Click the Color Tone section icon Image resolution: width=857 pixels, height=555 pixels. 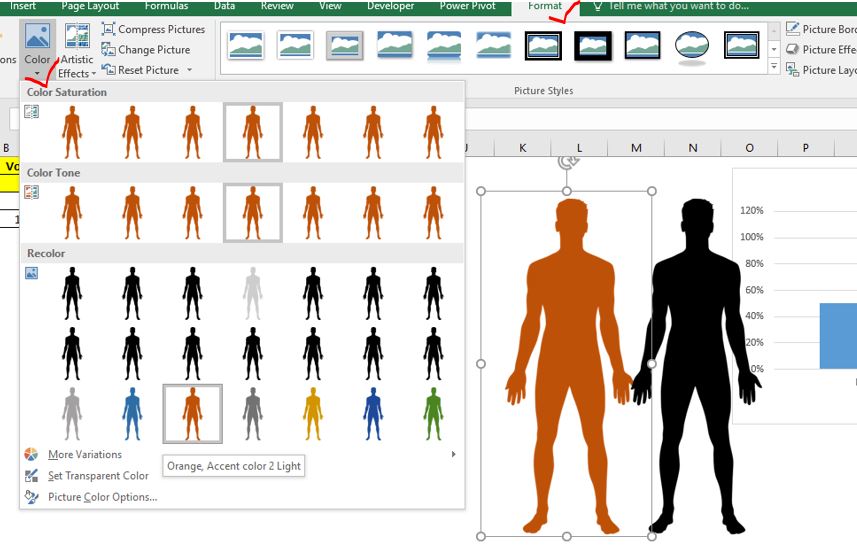point(32,192)
